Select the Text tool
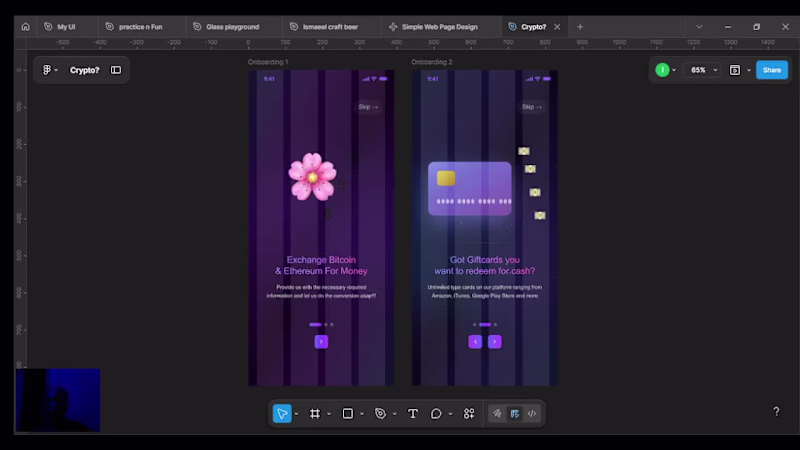Image resolution: width=800 pixels, height=450 pixels. tap(413, 413)
